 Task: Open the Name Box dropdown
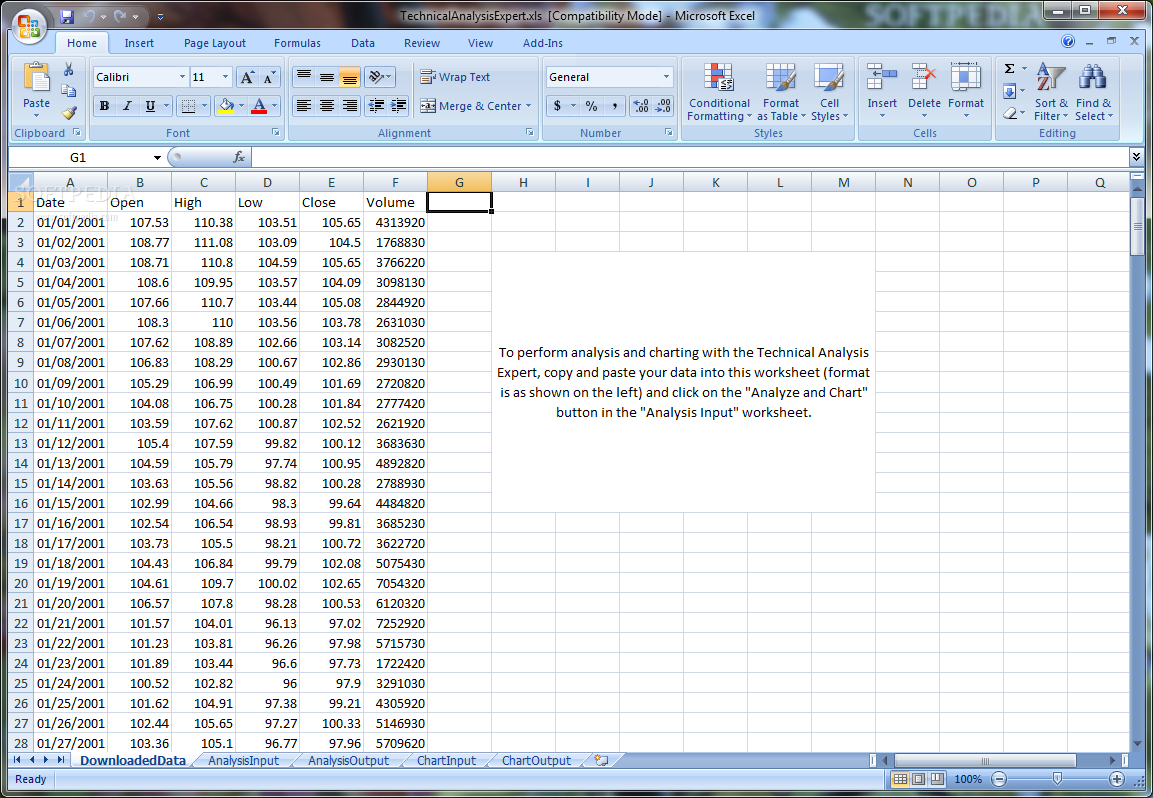157,157
